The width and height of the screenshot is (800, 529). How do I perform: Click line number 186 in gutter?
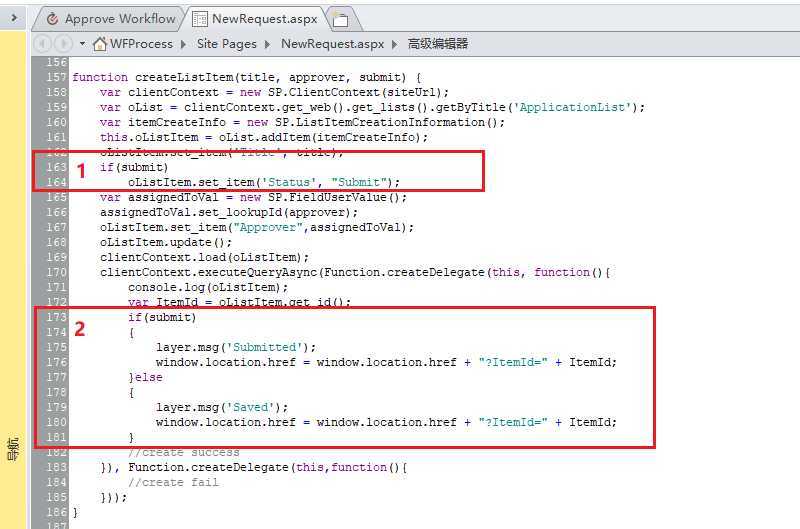pyautogui.click(x=56, y=512)
